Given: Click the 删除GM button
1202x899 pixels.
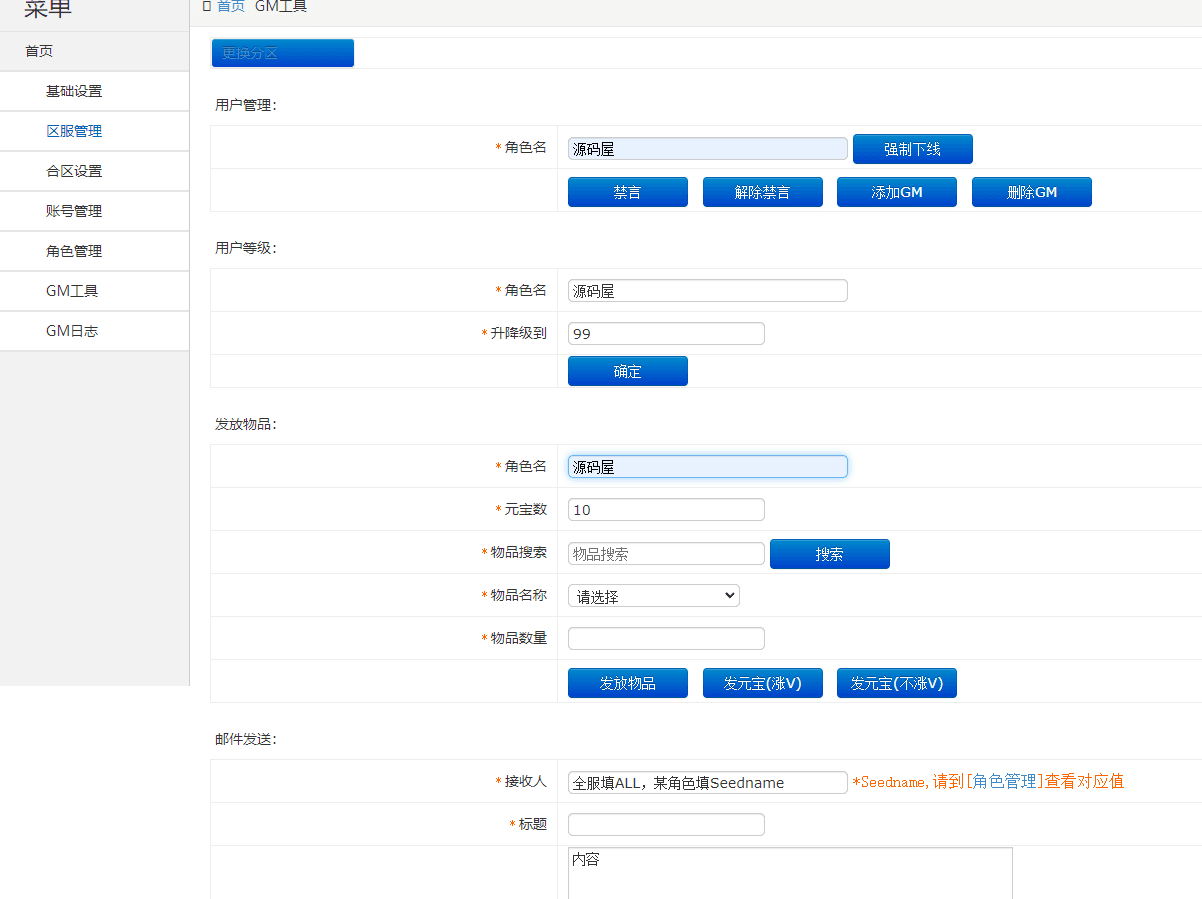Looking at the screenshot, I should pos(1031,191).
